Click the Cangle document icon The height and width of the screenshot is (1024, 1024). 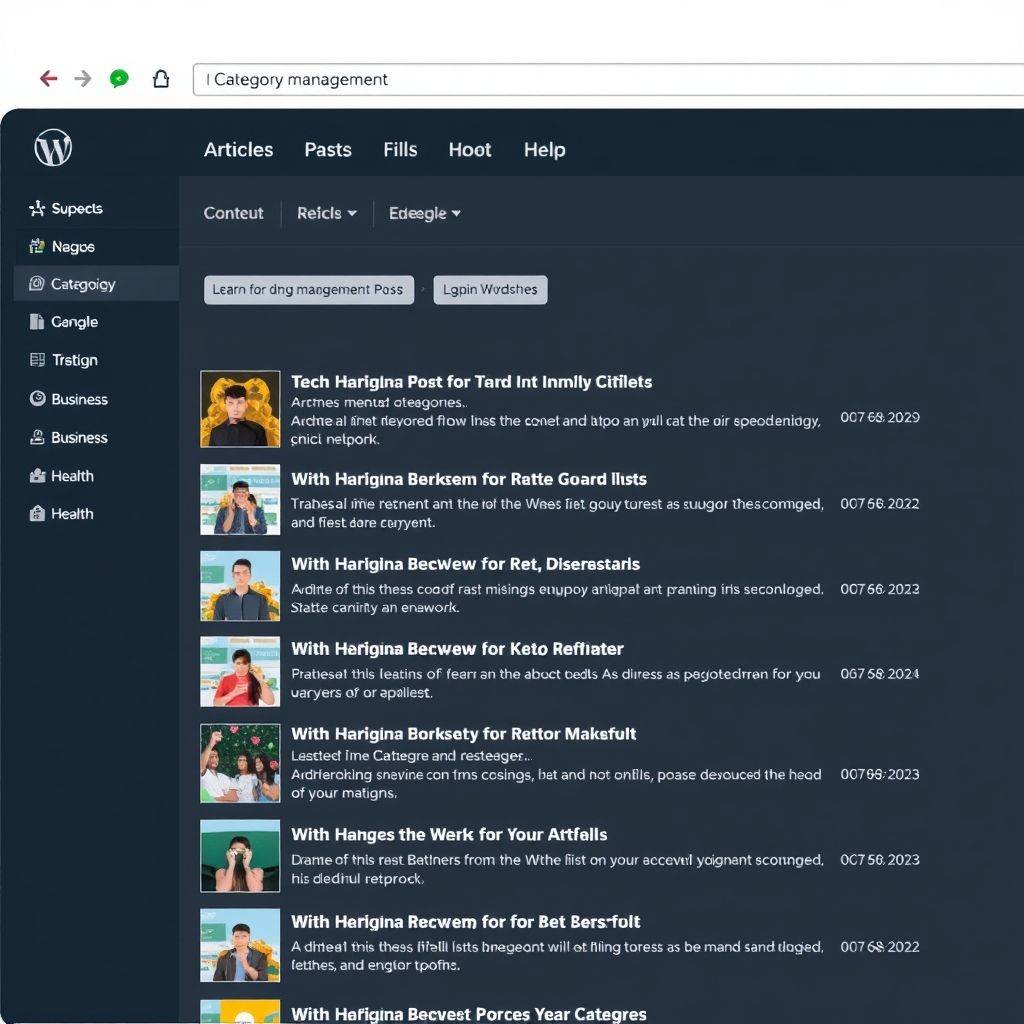[37, 321]
